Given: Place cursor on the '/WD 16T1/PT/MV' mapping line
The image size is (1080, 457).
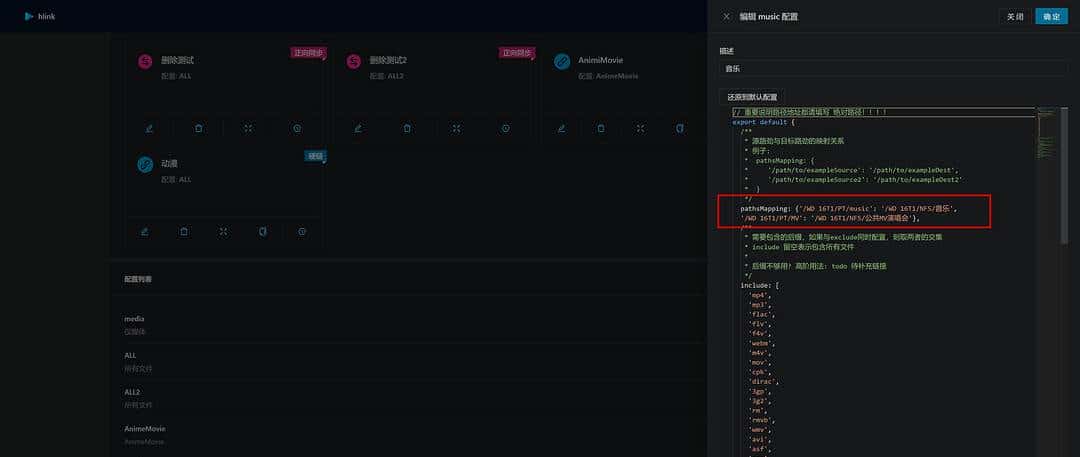Looking at the screenshot, I should (830, 218).
